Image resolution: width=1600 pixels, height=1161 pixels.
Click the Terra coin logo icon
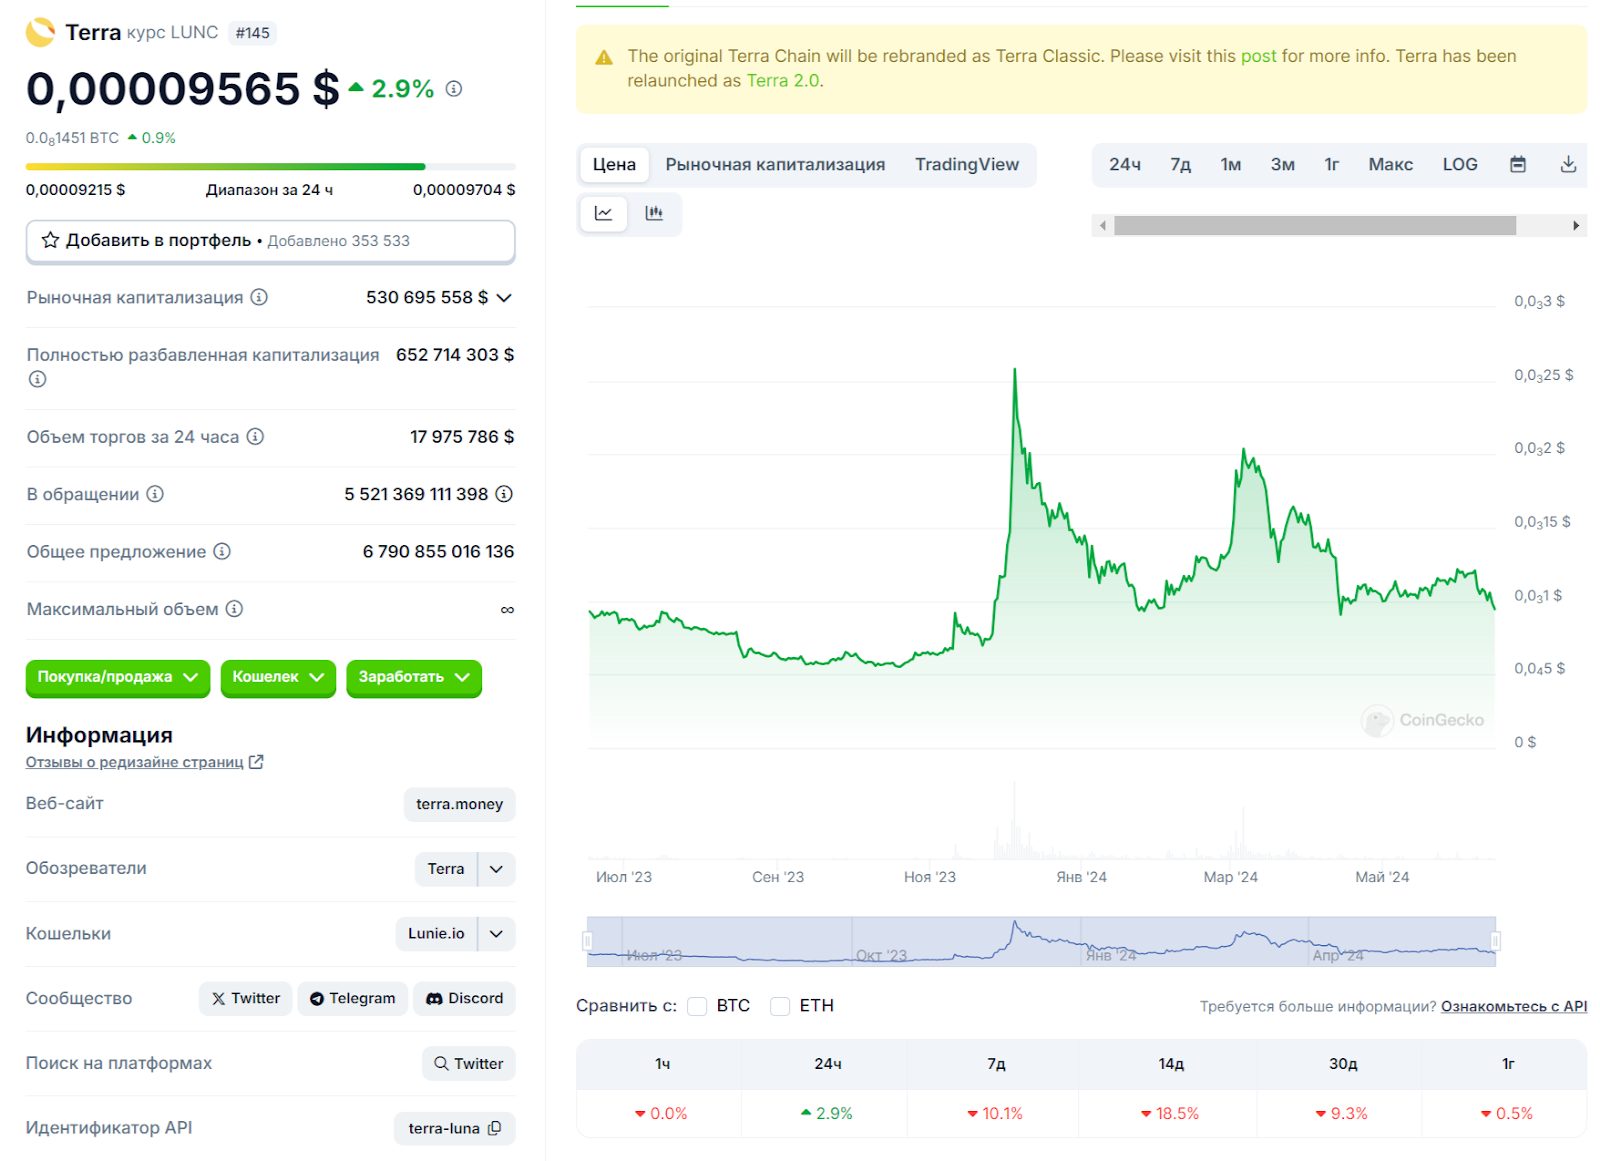(41, 32)
